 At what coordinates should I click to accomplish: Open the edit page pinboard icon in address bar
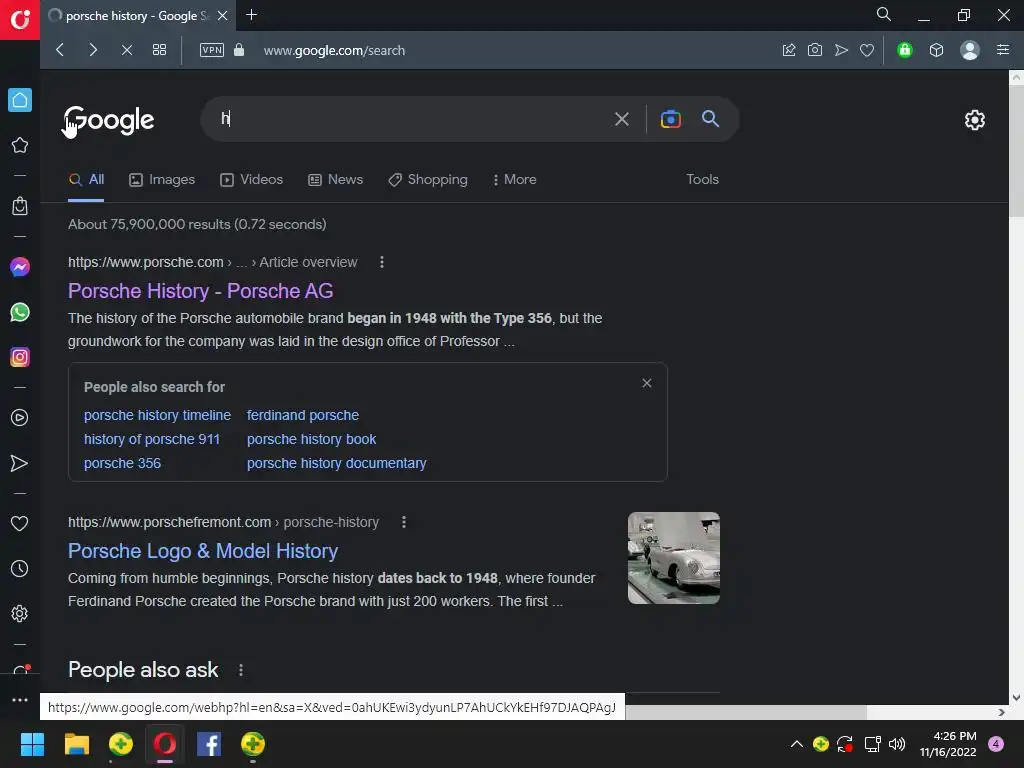point(789,50)
